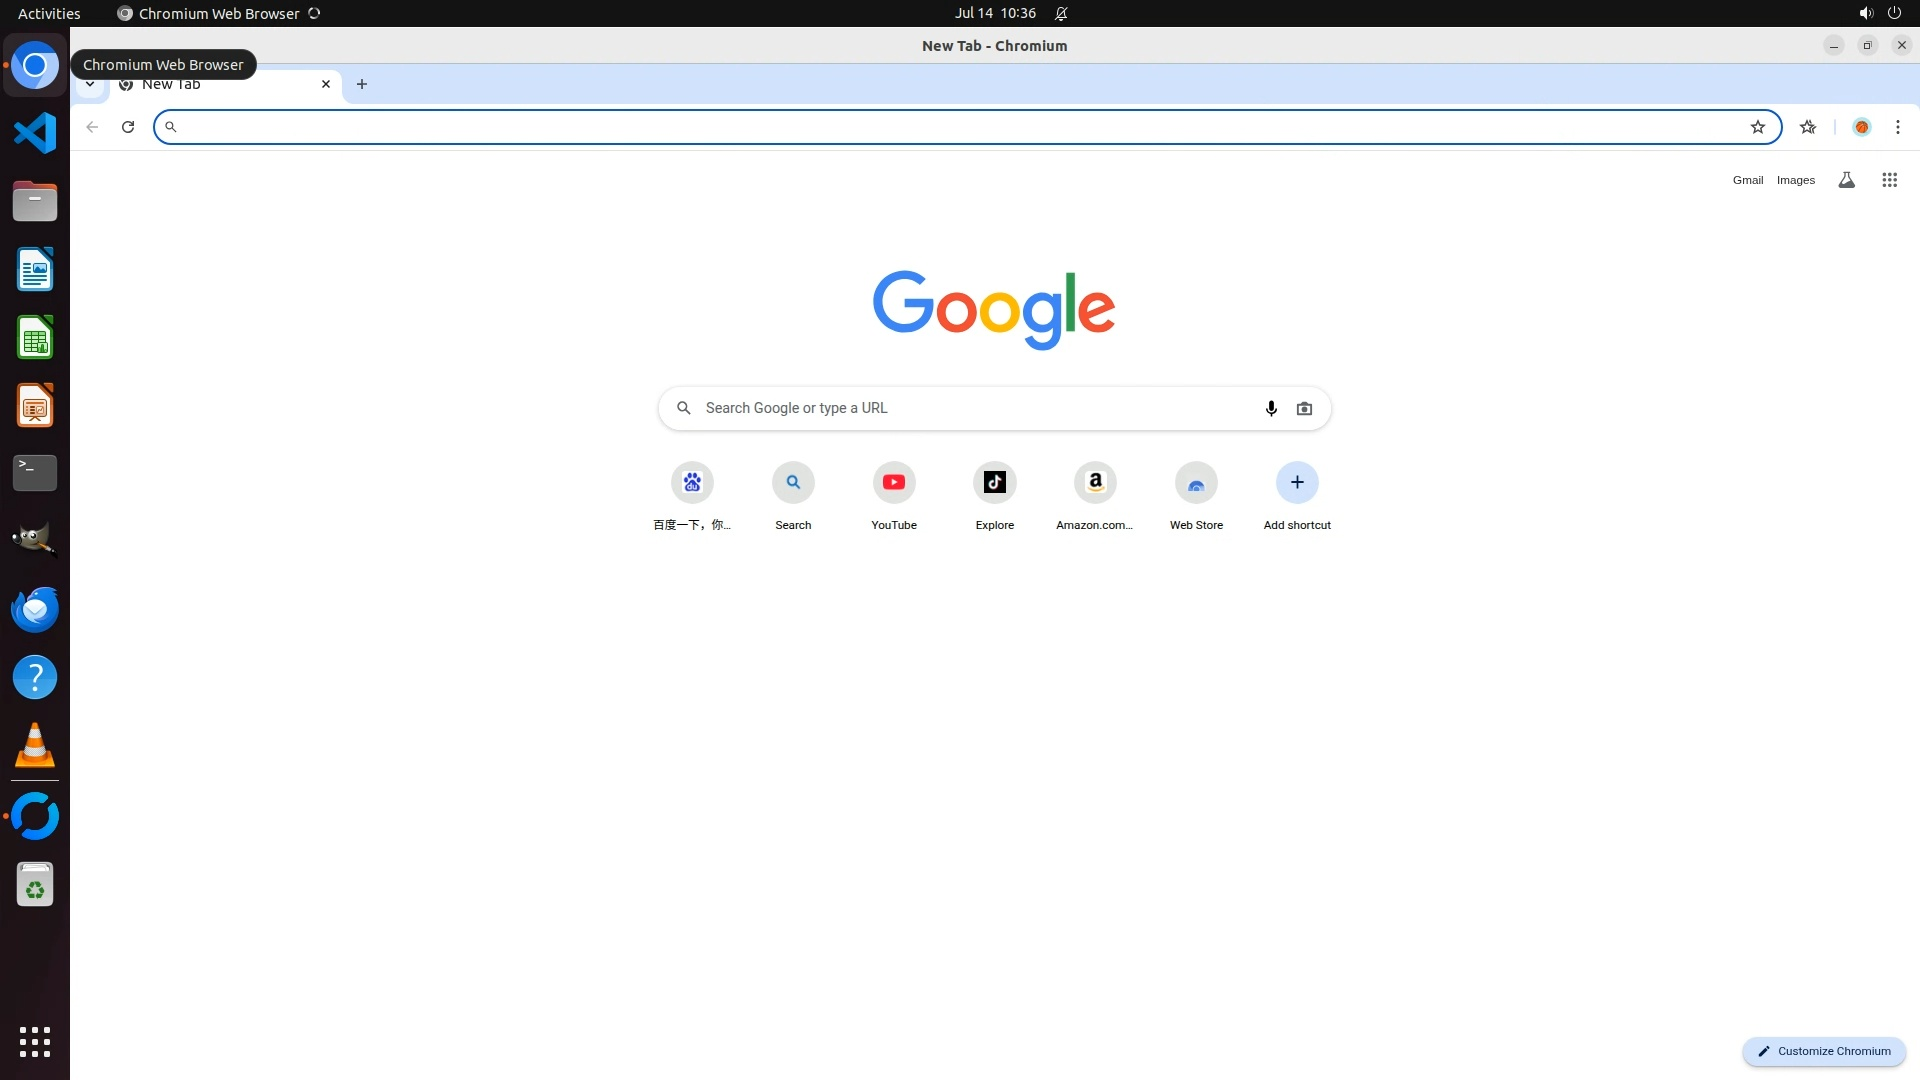Open the all bookmarks star button
This screenshot has width=1920, height=1080.
(1808, 127)
